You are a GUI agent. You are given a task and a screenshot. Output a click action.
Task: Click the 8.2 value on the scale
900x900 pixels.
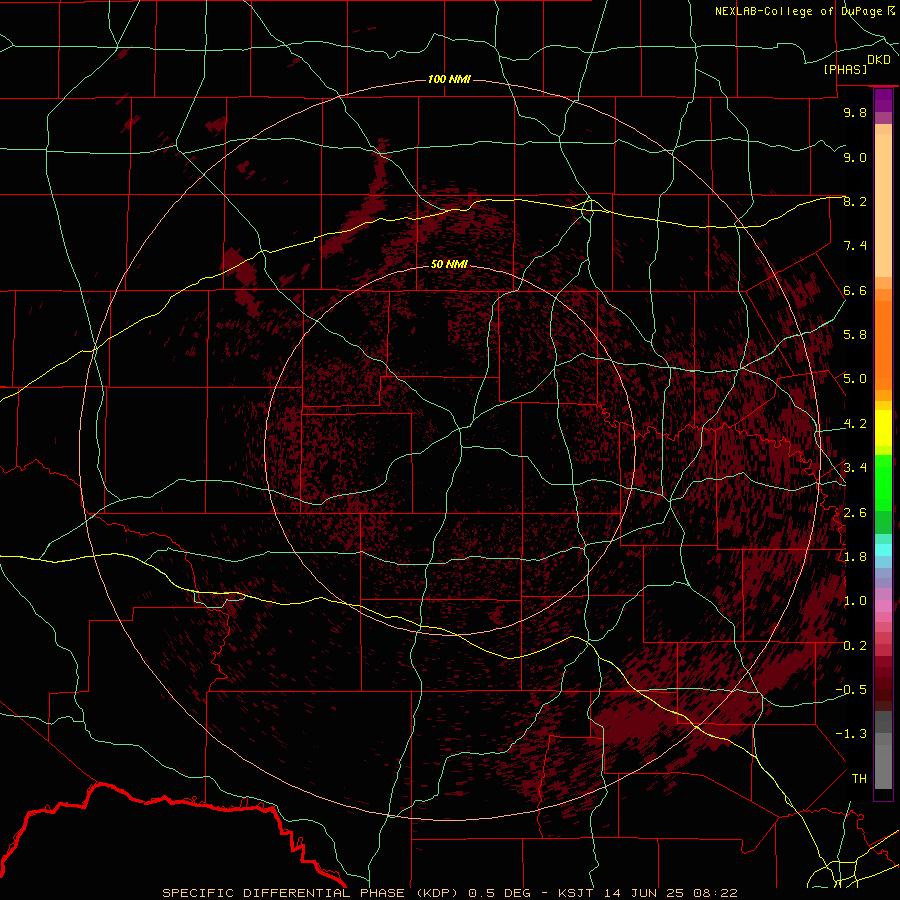855,201
